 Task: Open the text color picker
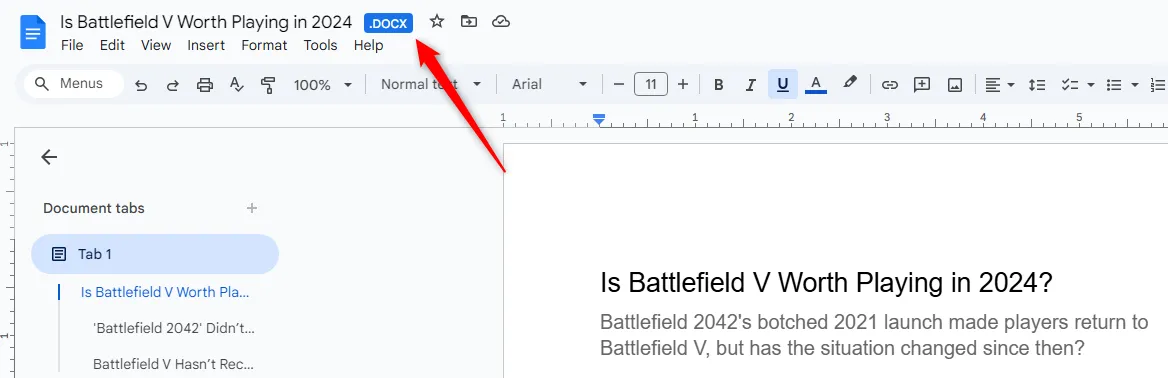[x=816, y=84]
